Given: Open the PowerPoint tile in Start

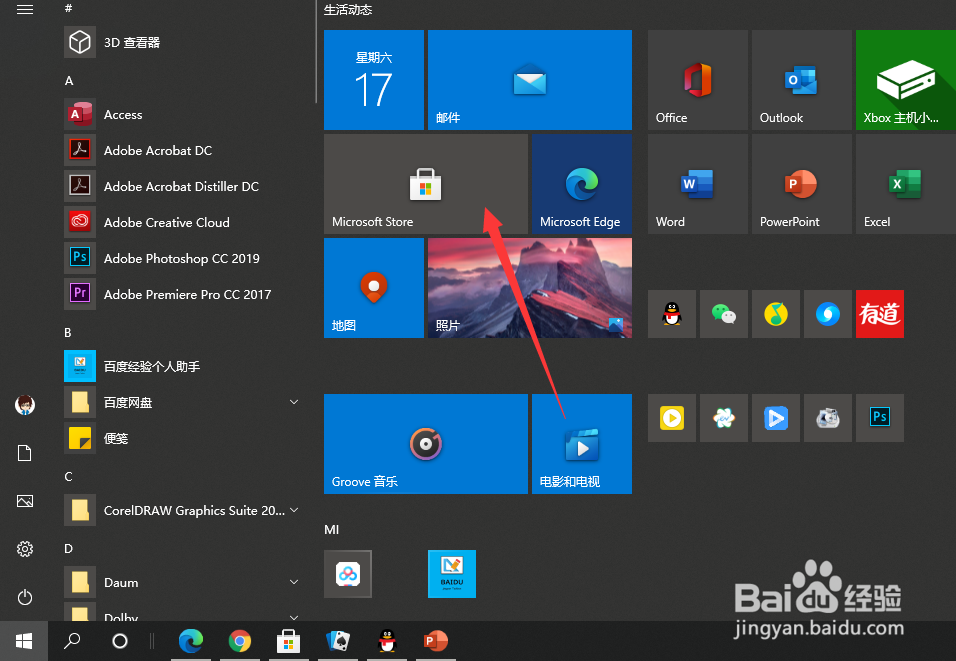Looking at the screenshot, I should 802,184.
